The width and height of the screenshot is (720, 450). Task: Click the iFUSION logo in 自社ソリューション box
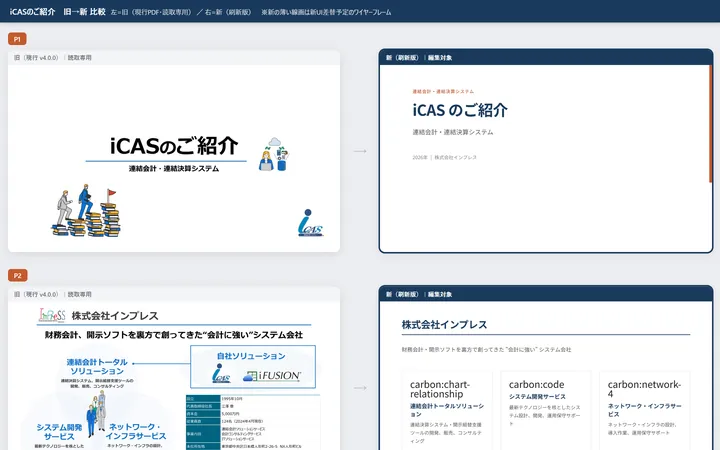[x=272, y=376]
